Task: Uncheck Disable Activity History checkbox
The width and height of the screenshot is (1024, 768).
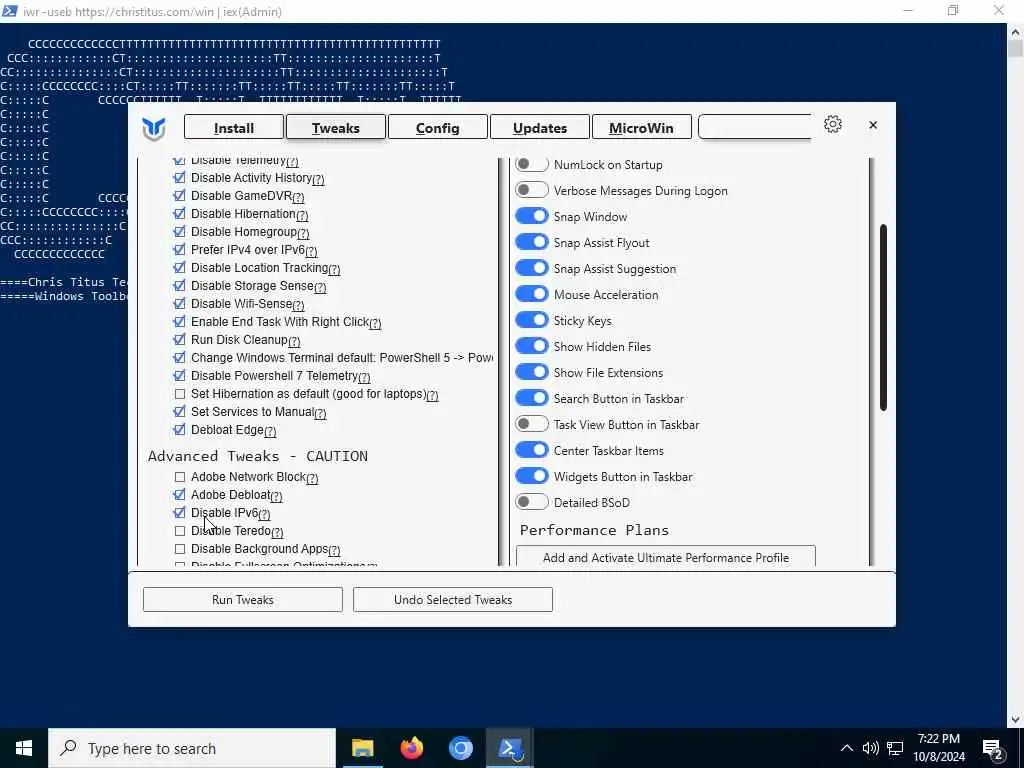Action: (180, 178)
